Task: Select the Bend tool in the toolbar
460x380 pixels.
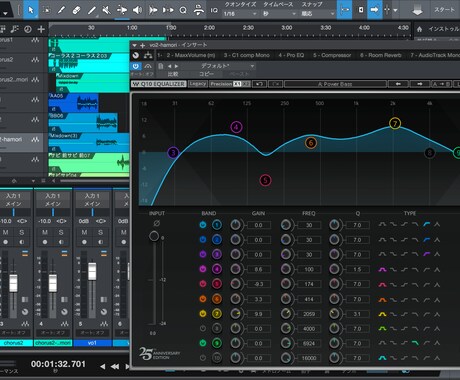Action: (122, 10)
